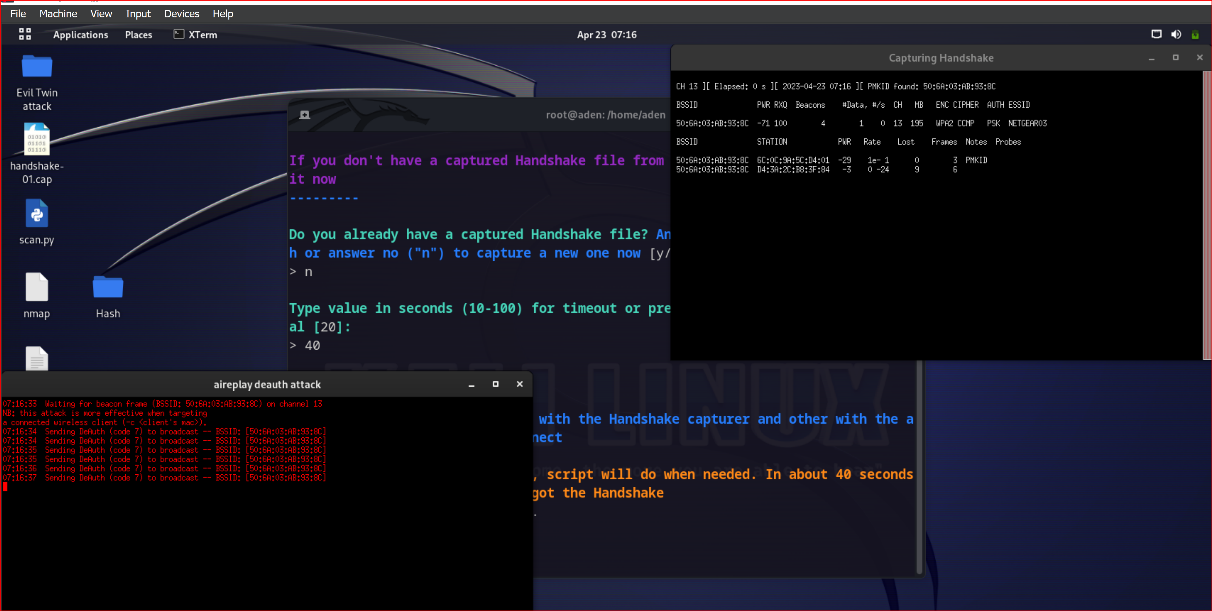Click station MAC 6C:0C:9A:5C:D4:01
1212x611 pixels.
point(793,160)
